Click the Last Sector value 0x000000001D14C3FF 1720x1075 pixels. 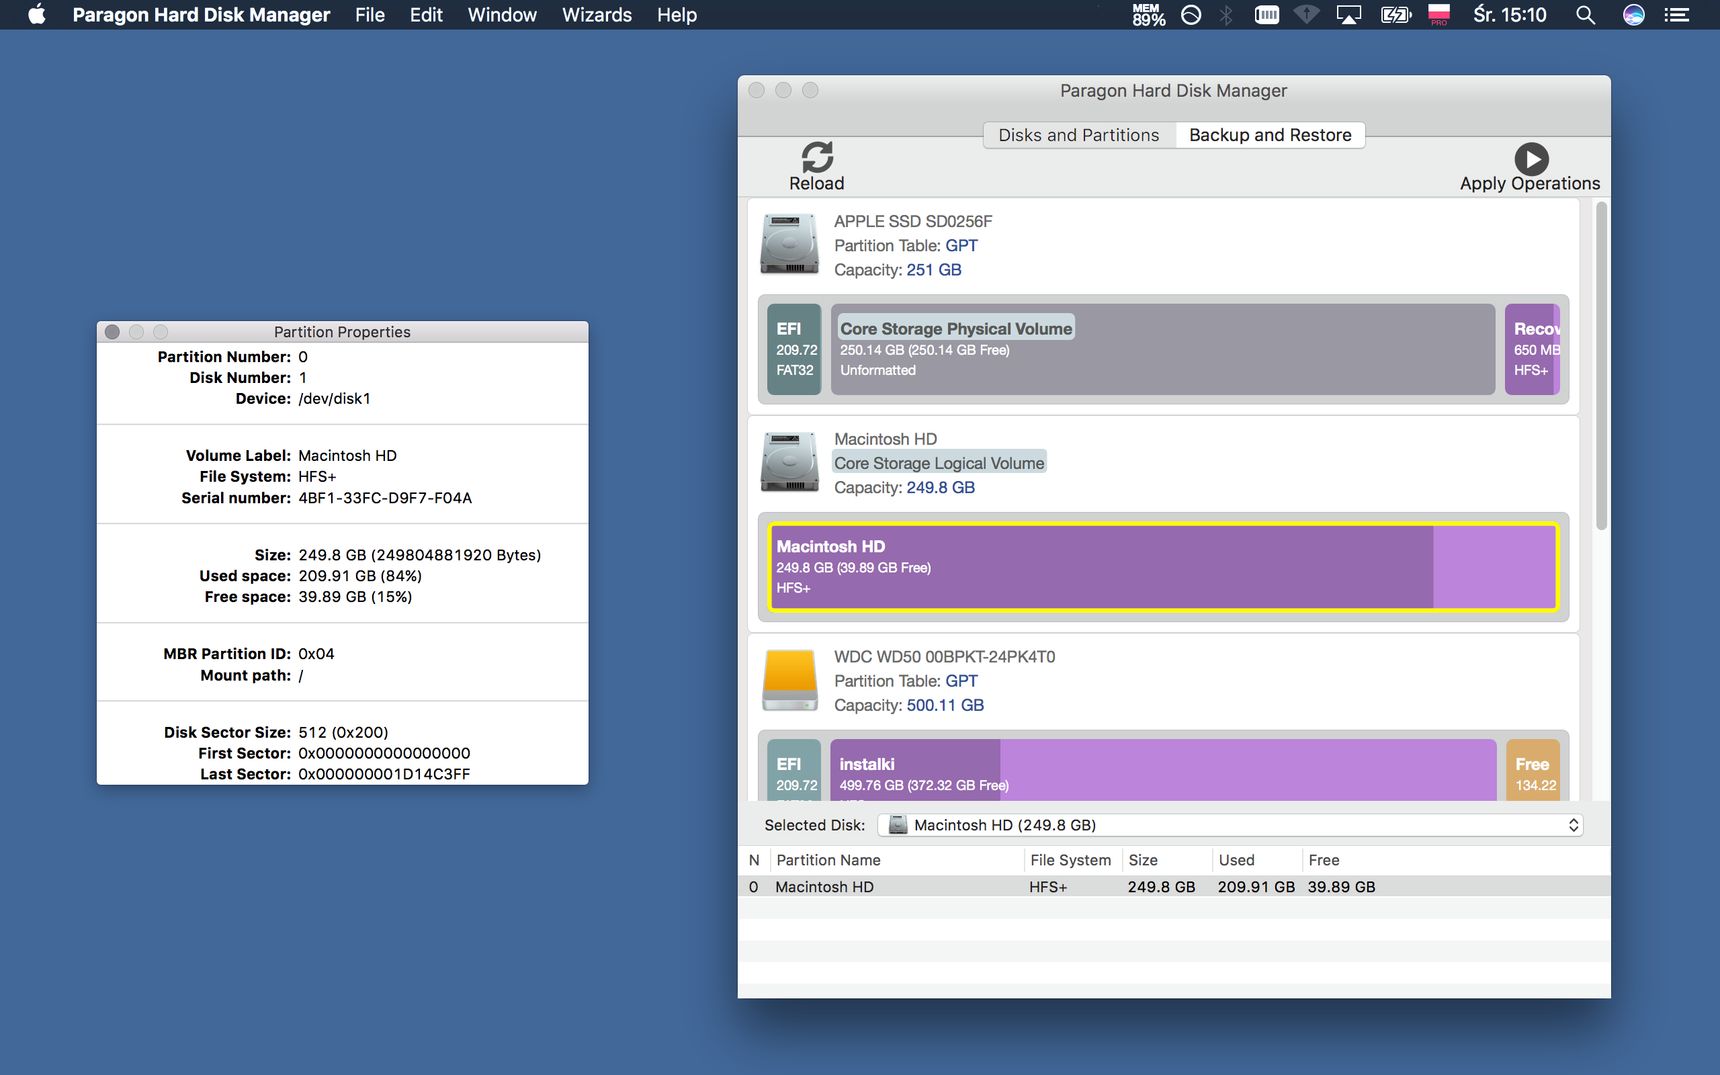tap(384, 774)
